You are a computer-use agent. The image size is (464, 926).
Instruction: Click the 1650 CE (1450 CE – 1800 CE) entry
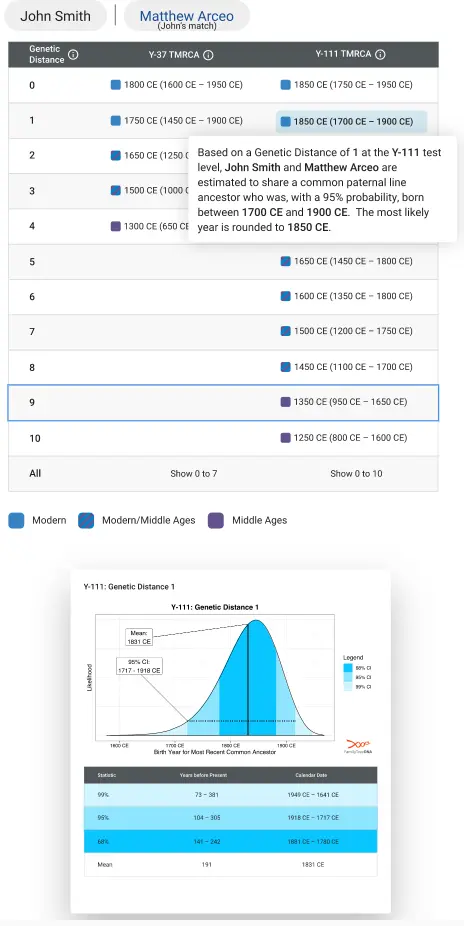coord(347,261)
